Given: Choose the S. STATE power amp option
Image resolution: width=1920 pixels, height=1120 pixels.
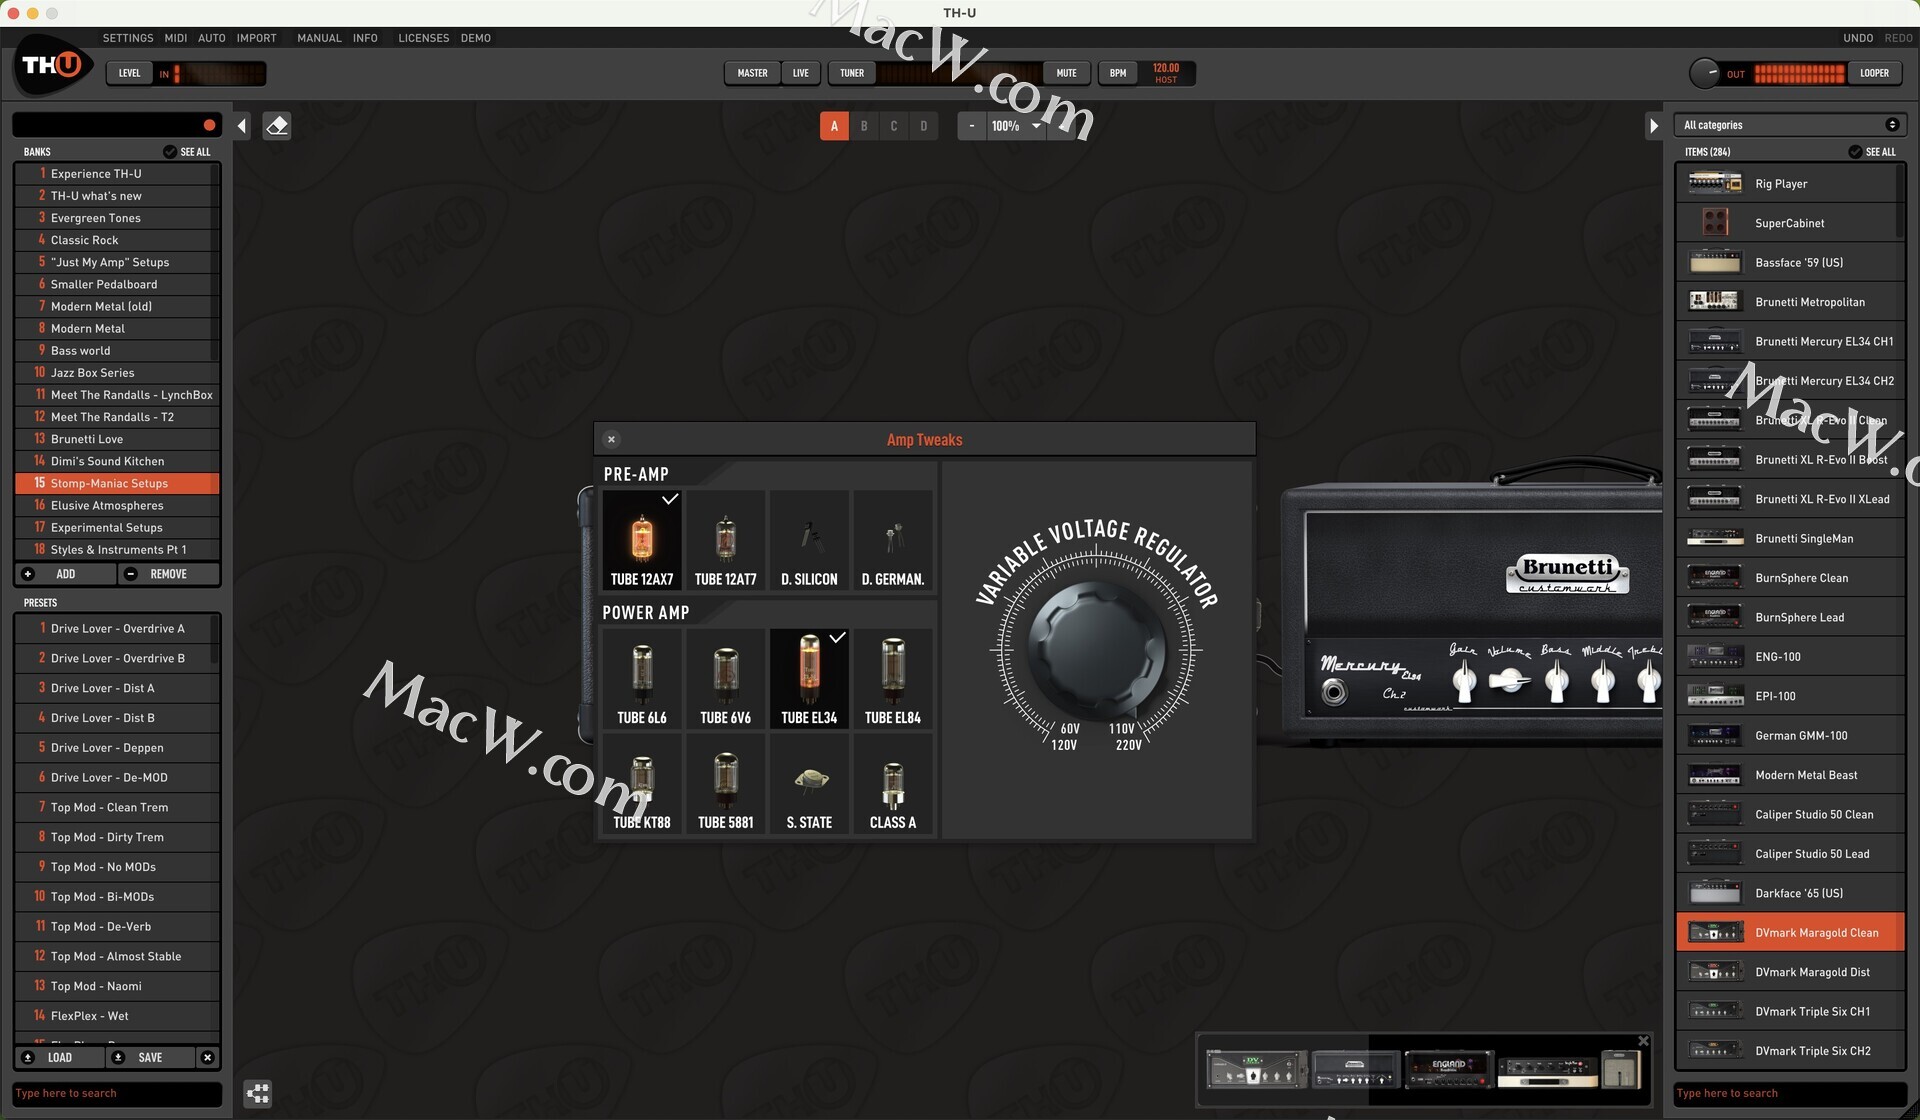Looking at the screenshot, I should coord(809,783).
